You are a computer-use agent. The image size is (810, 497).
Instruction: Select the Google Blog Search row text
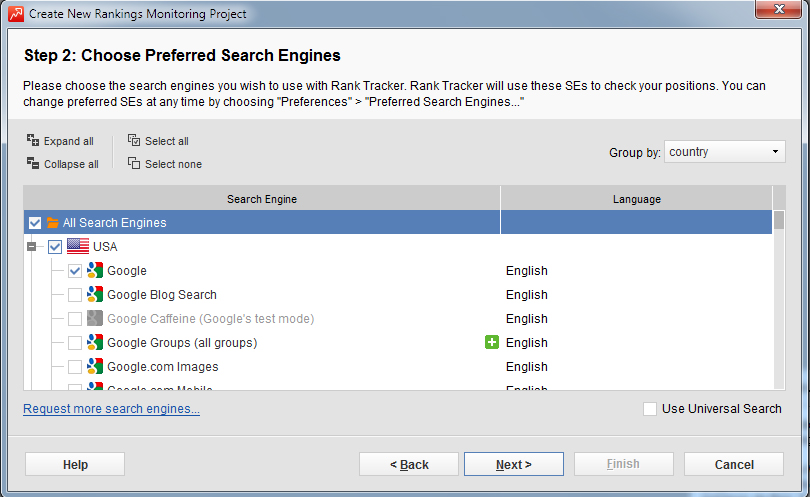click(162, 294)
